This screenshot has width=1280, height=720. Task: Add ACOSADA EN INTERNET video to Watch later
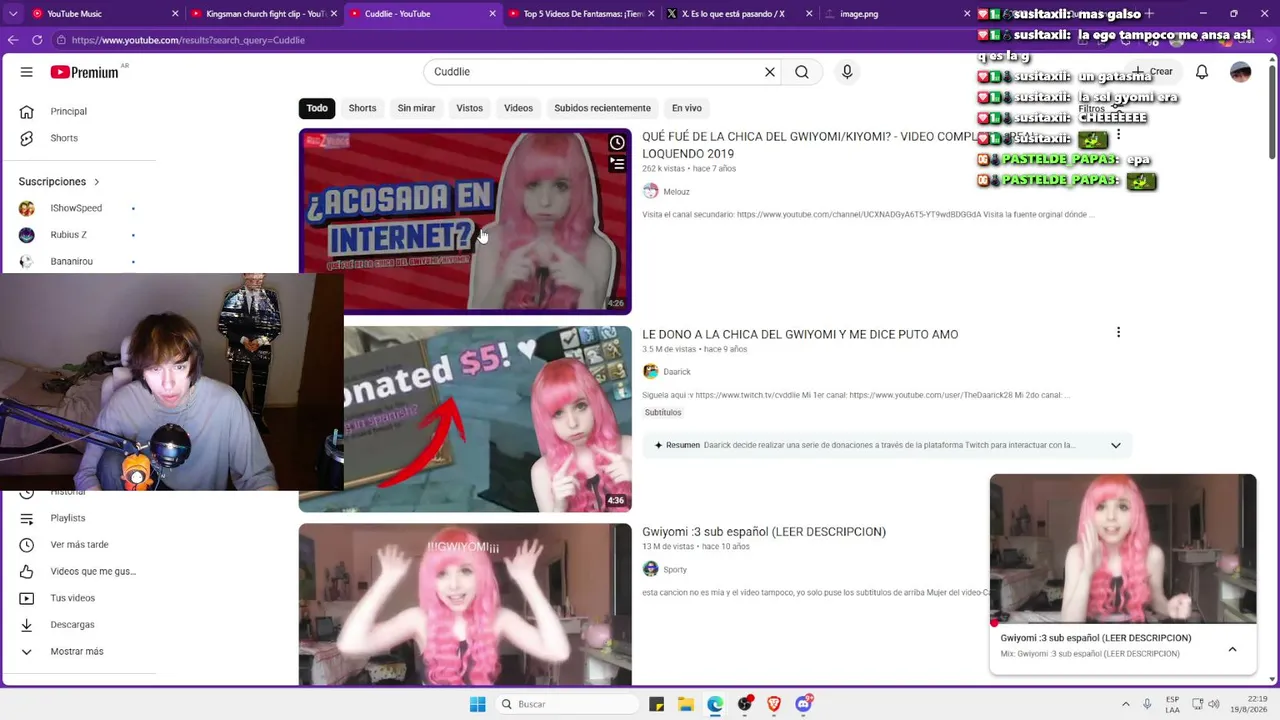[x=617, y=143]
